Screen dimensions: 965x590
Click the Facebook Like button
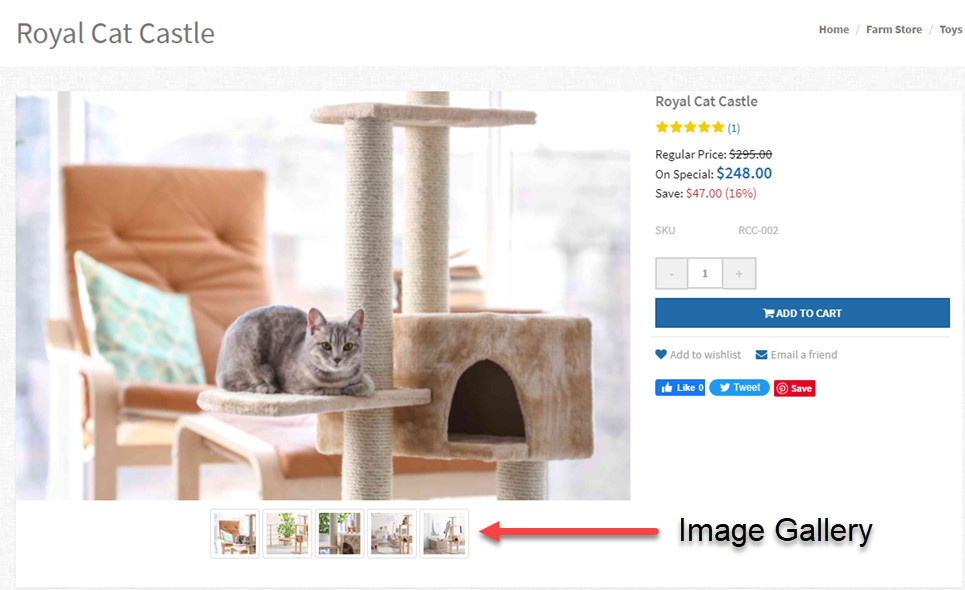point(680,388)
